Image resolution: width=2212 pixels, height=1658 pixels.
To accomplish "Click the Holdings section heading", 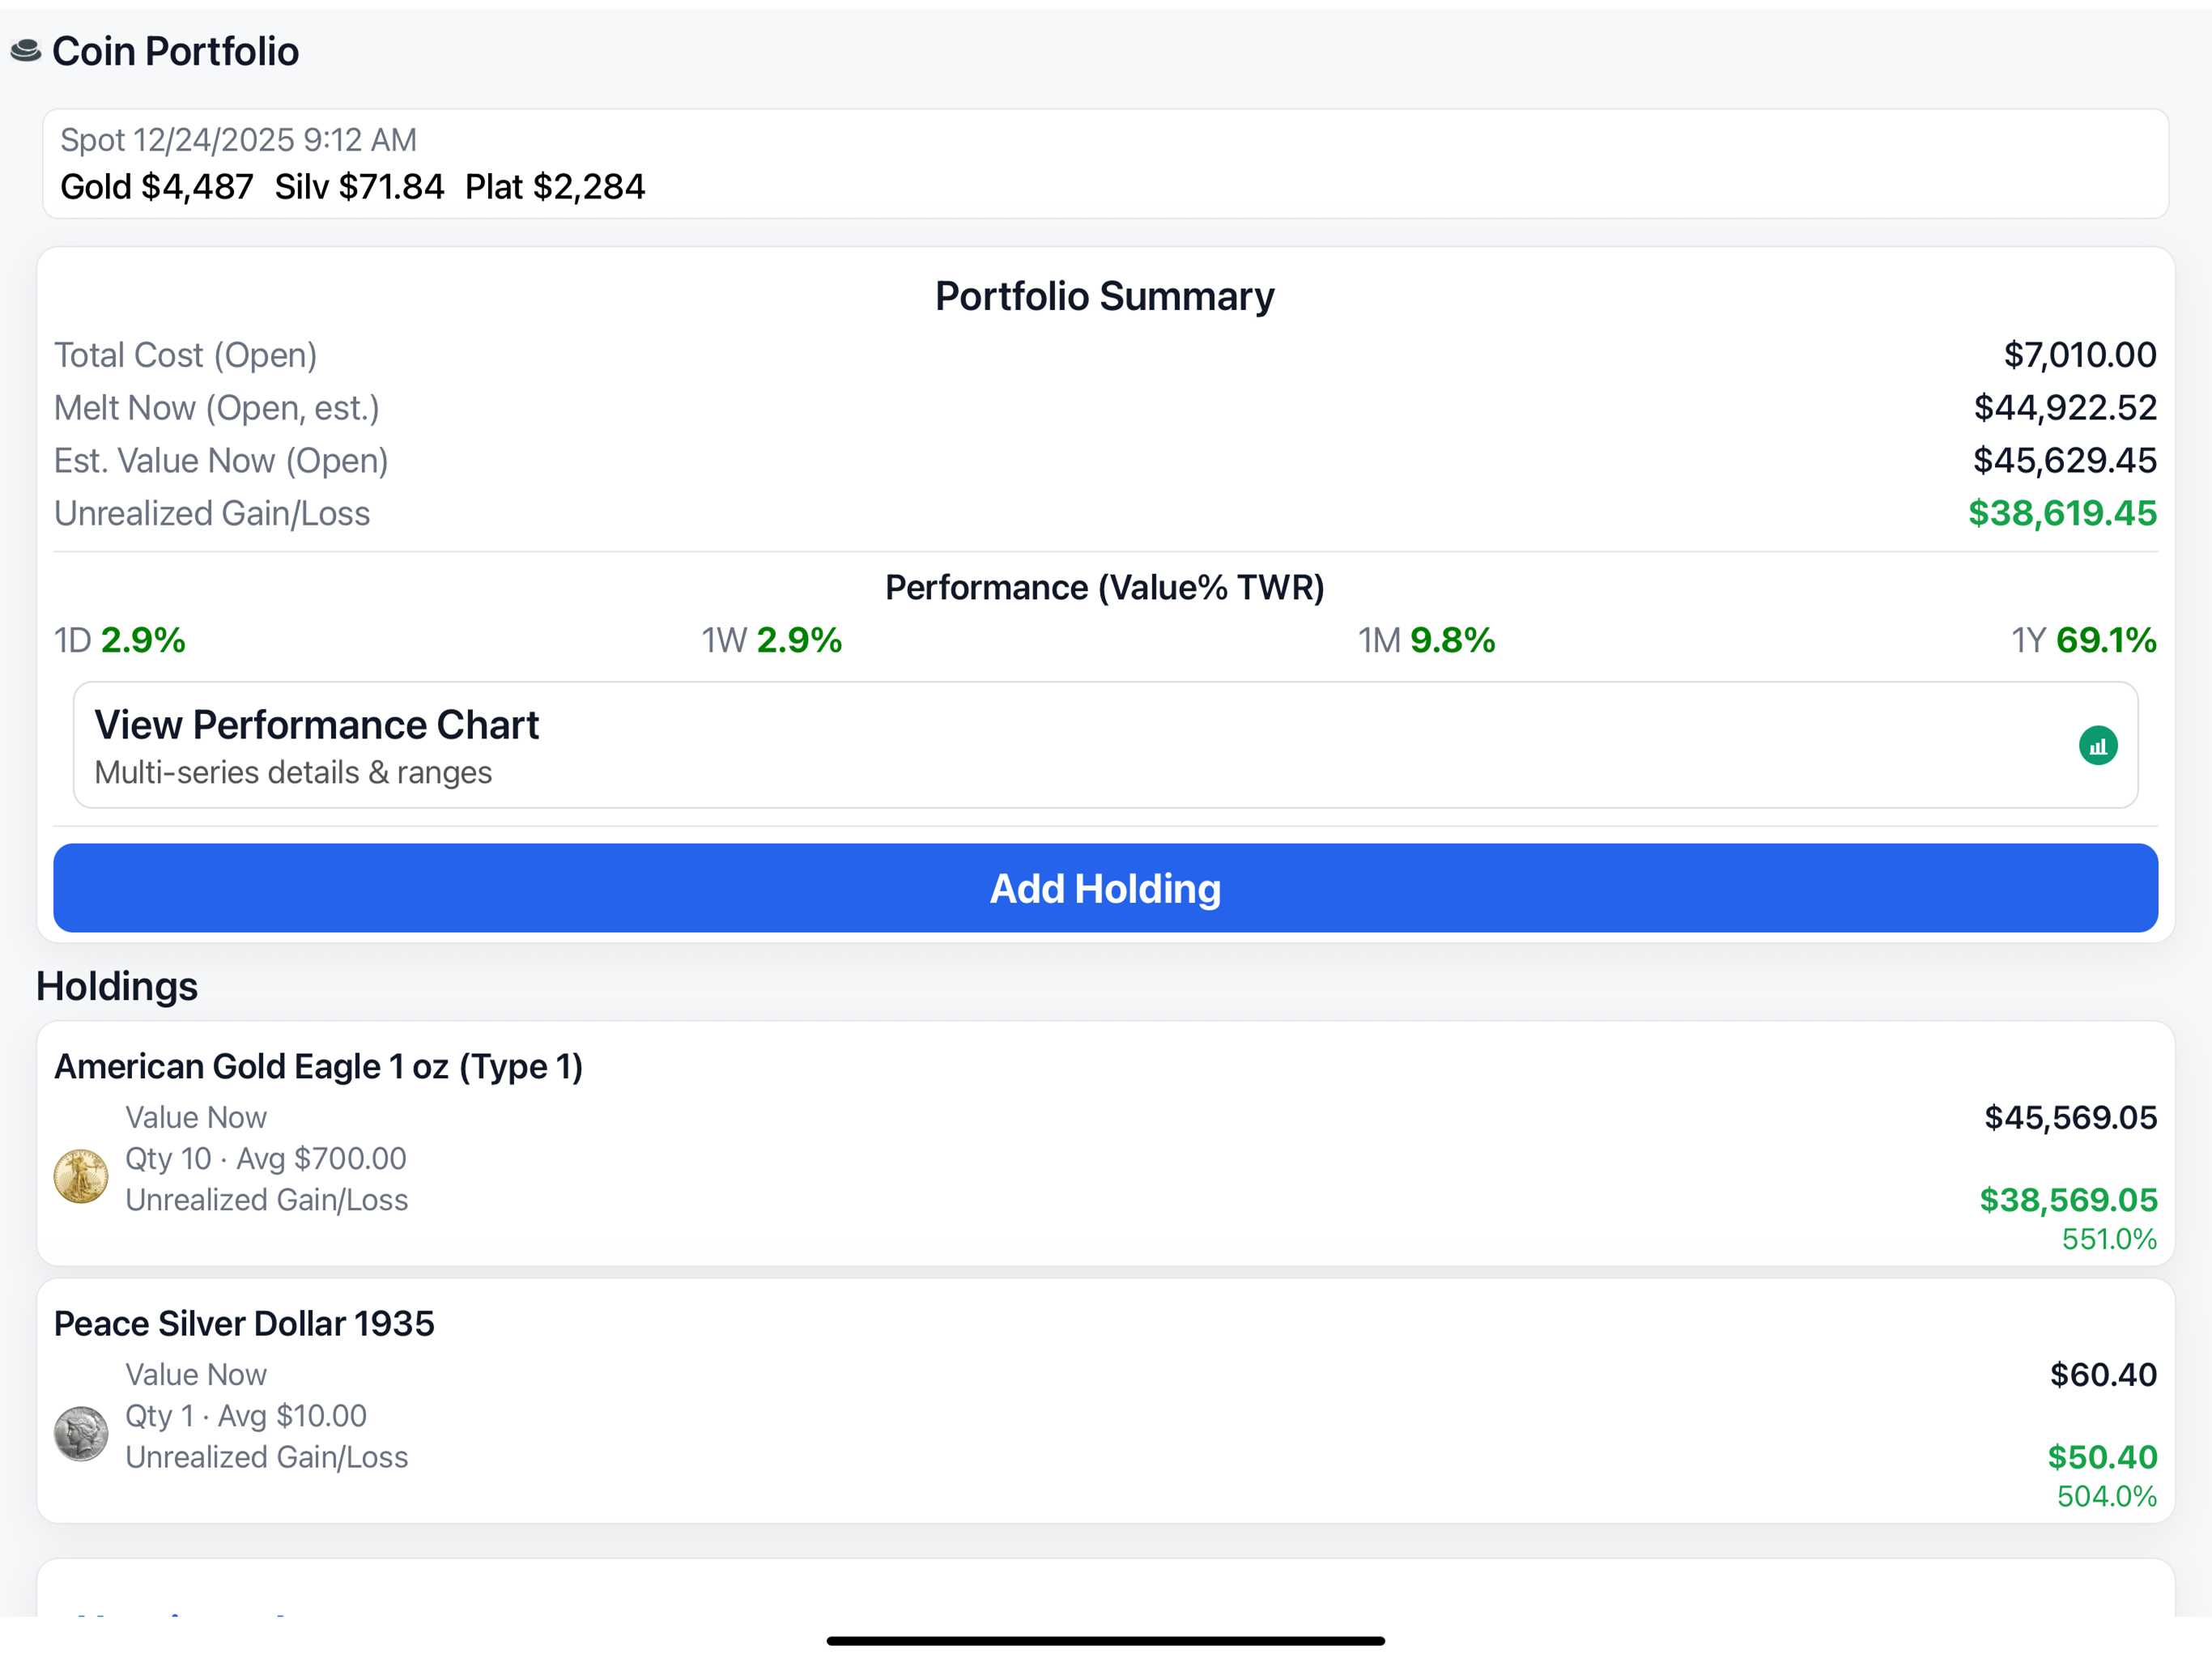I will pos(117,987).
